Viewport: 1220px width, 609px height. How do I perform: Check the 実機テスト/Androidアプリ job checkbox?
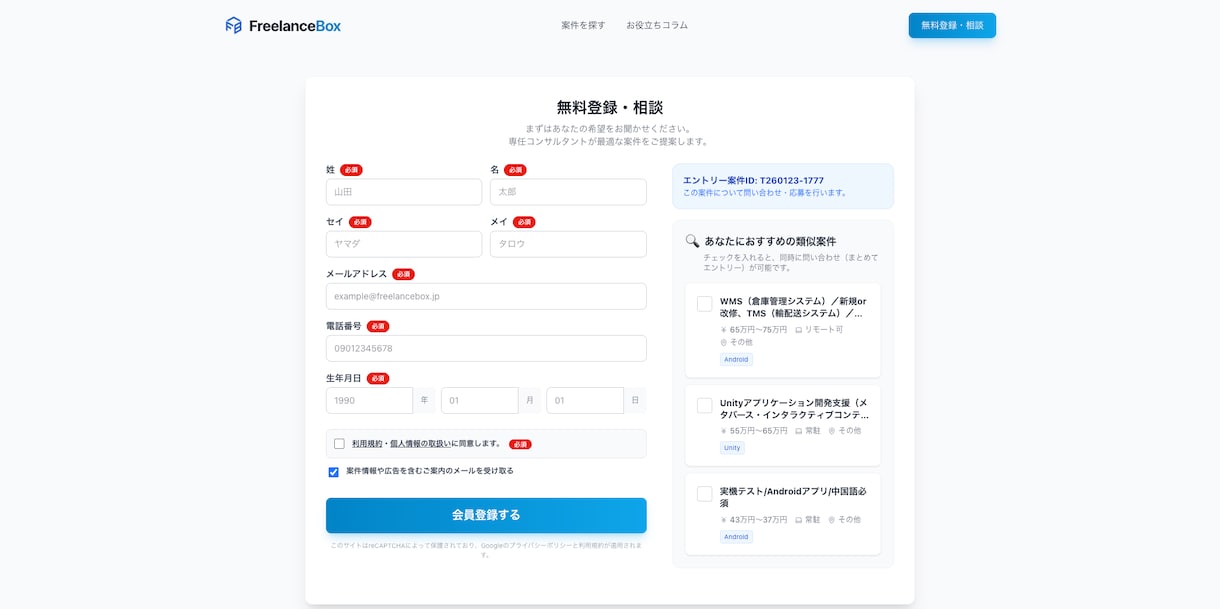pyautogui.click(x=704, y=493)
